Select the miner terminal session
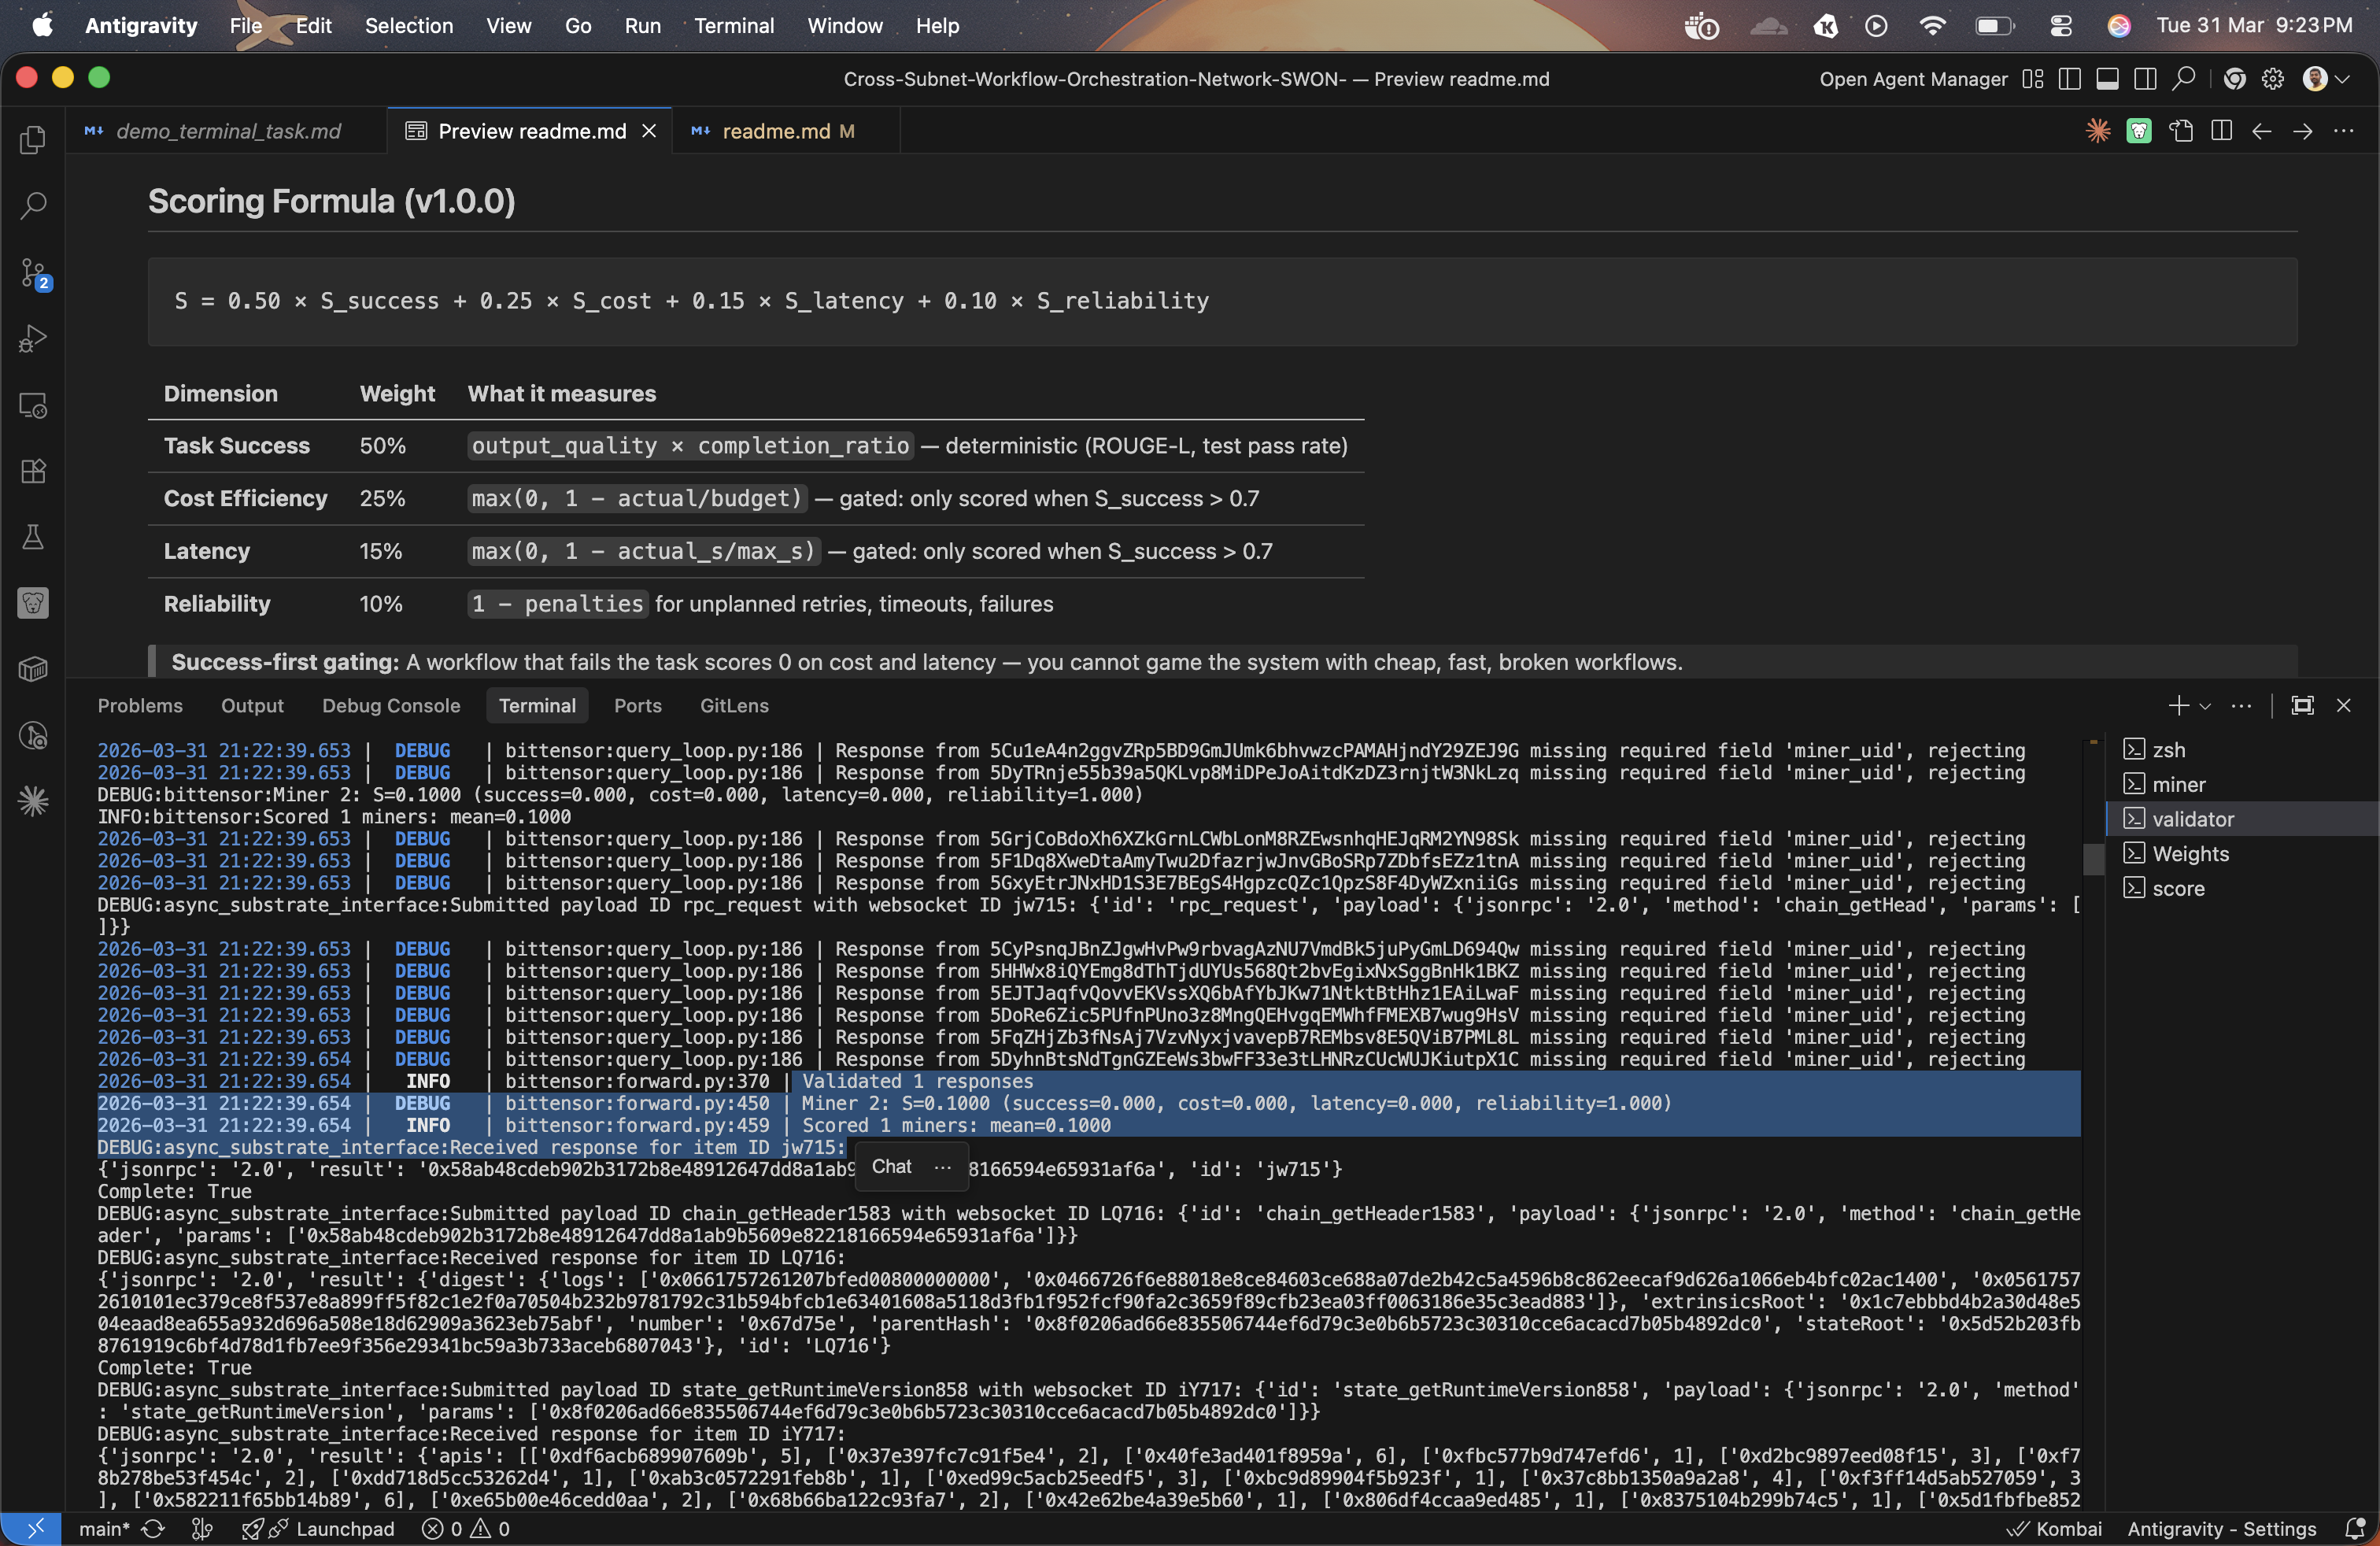2380x1546 pixels. click(2178, 785)
